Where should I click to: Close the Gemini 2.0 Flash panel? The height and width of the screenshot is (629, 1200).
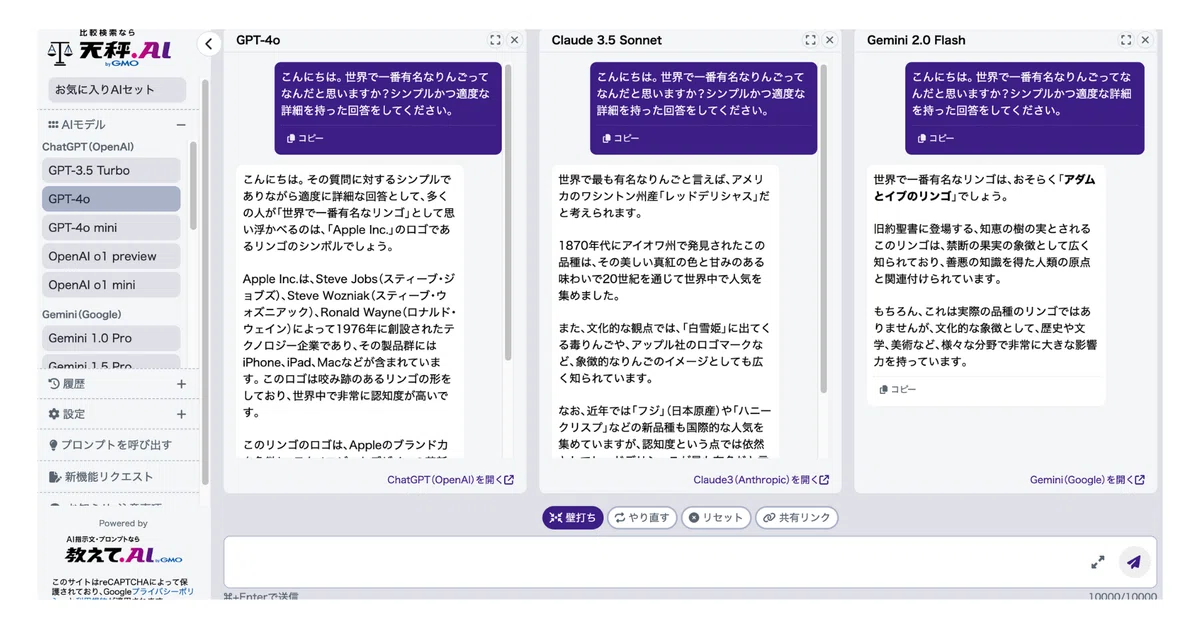coord(1145,40)
